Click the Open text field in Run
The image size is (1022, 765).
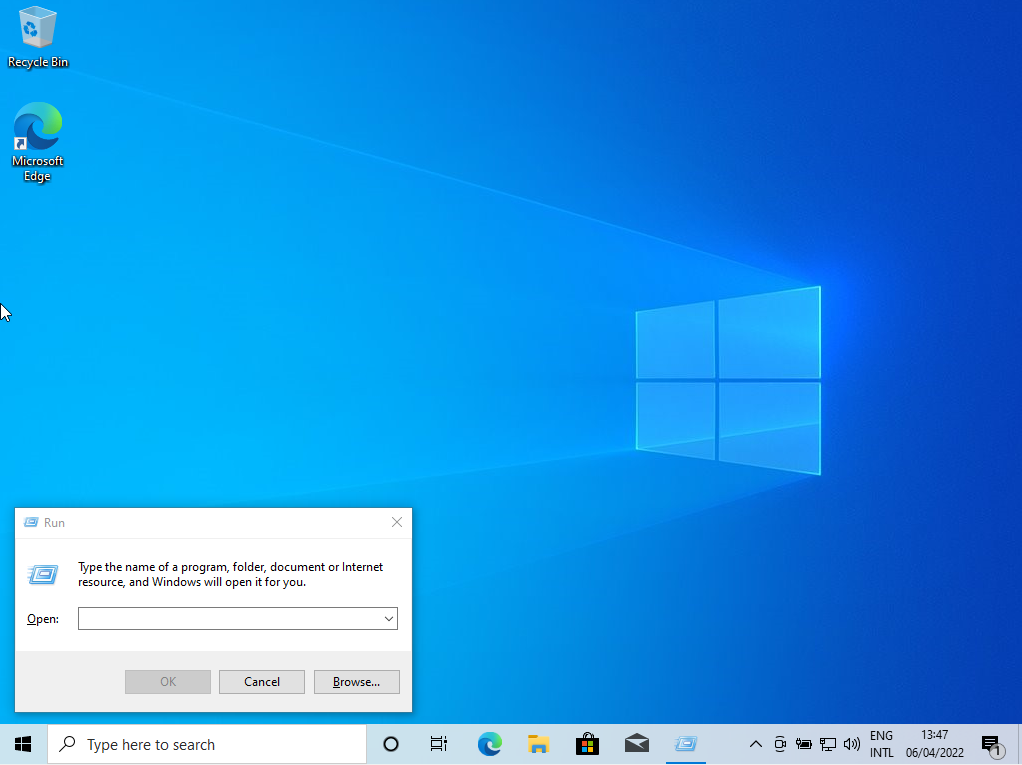[x=229, y=618]
